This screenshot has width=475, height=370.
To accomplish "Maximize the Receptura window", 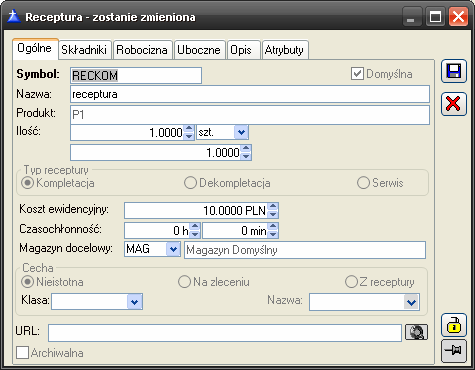I will coord(435,17).
